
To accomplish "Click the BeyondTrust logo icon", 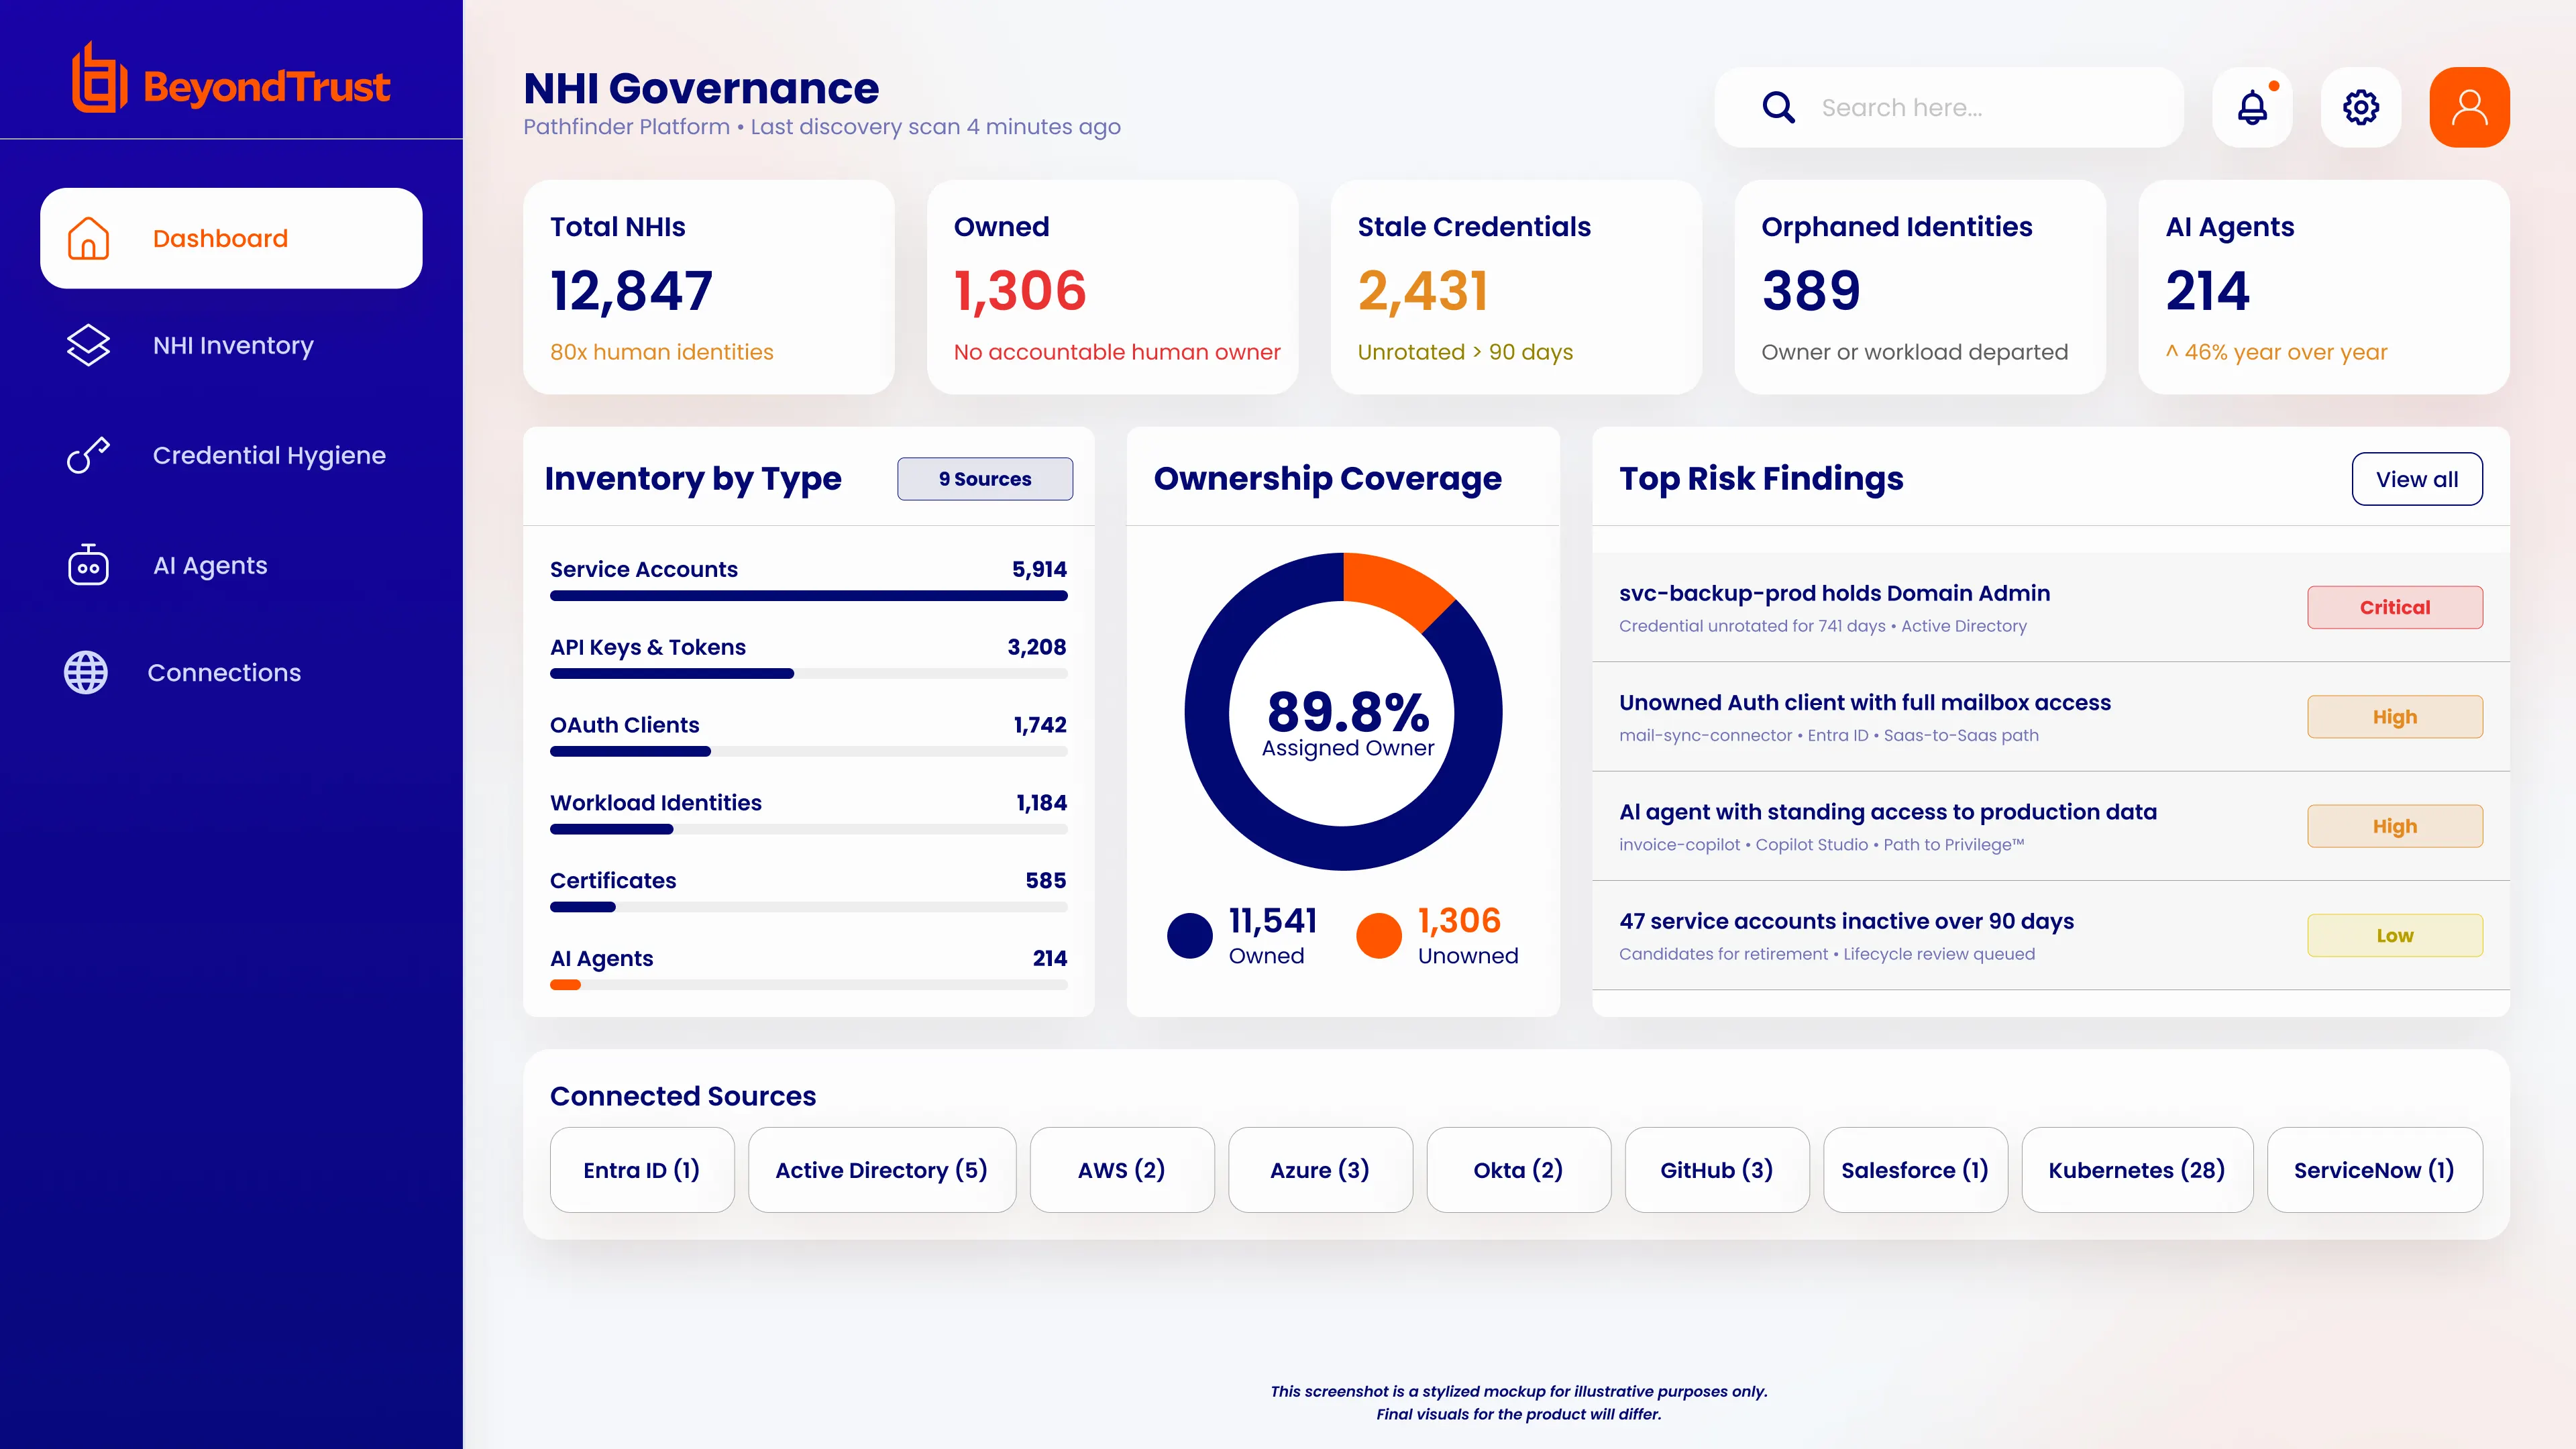I will (99, 78).
